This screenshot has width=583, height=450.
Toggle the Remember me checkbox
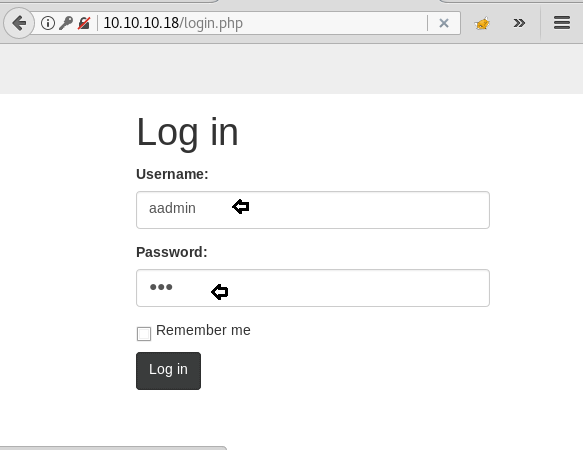[x=144, y=334]
